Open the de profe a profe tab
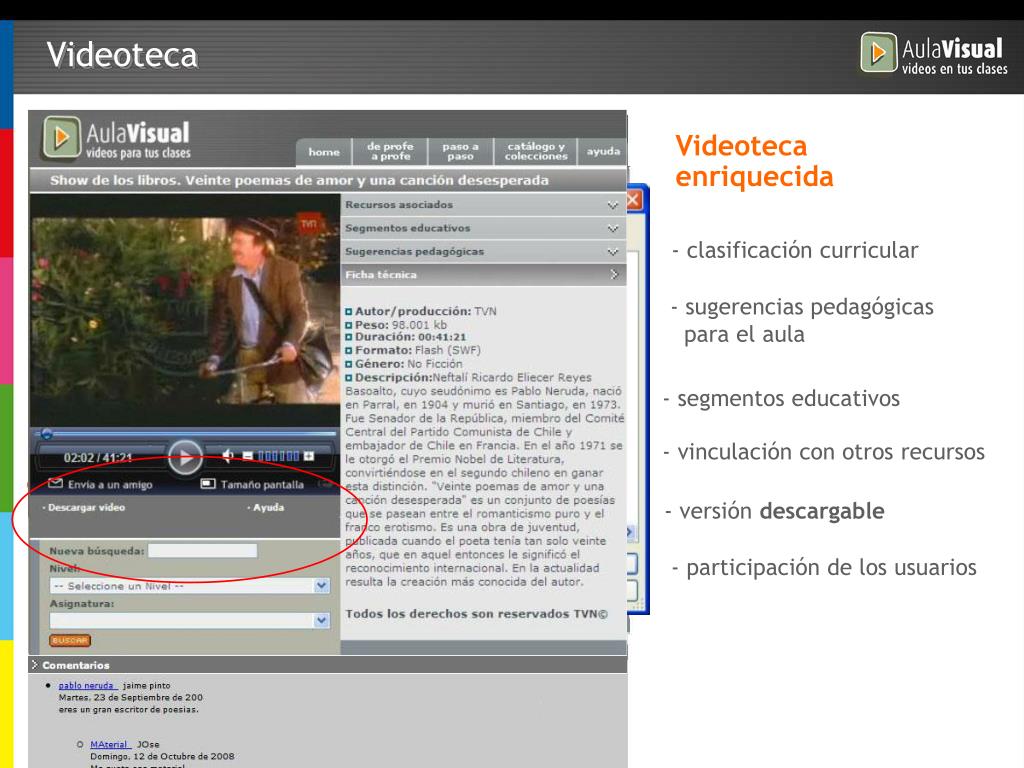The image size is (1024, 768). pyautogui.click(x=390, y=152)
